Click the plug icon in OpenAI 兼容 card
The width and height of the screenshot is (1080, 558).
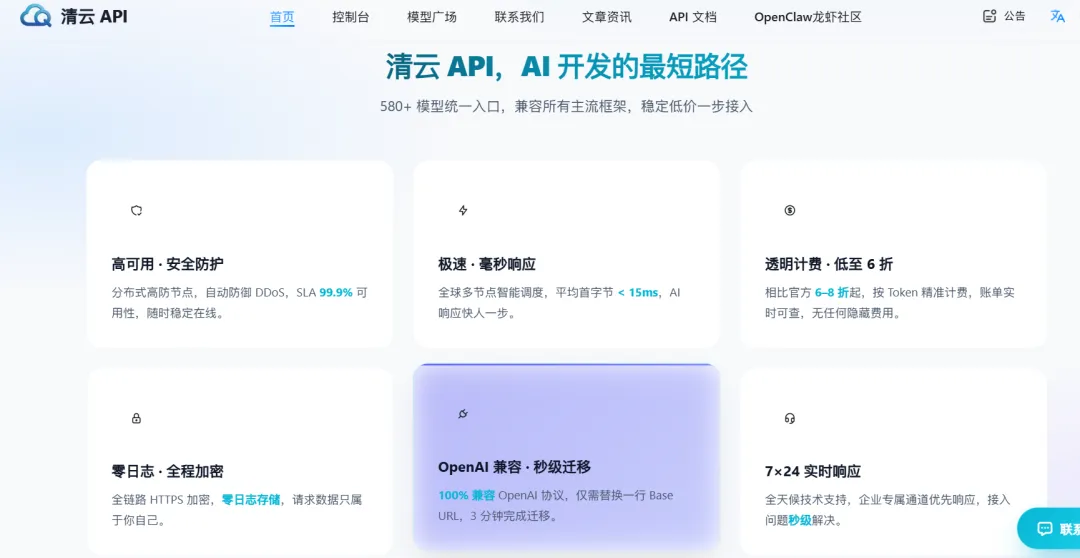point(463,414)
